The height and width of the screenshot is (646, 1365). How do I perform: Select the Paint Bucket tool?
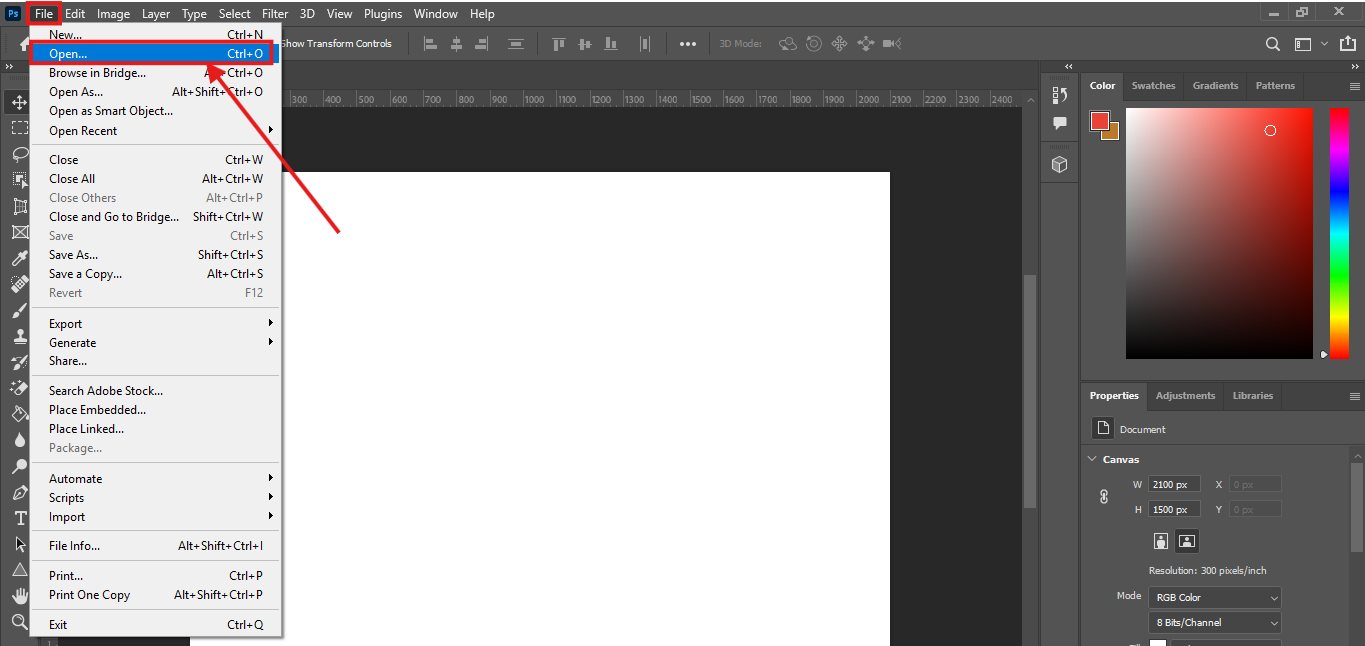click(19, 414)
